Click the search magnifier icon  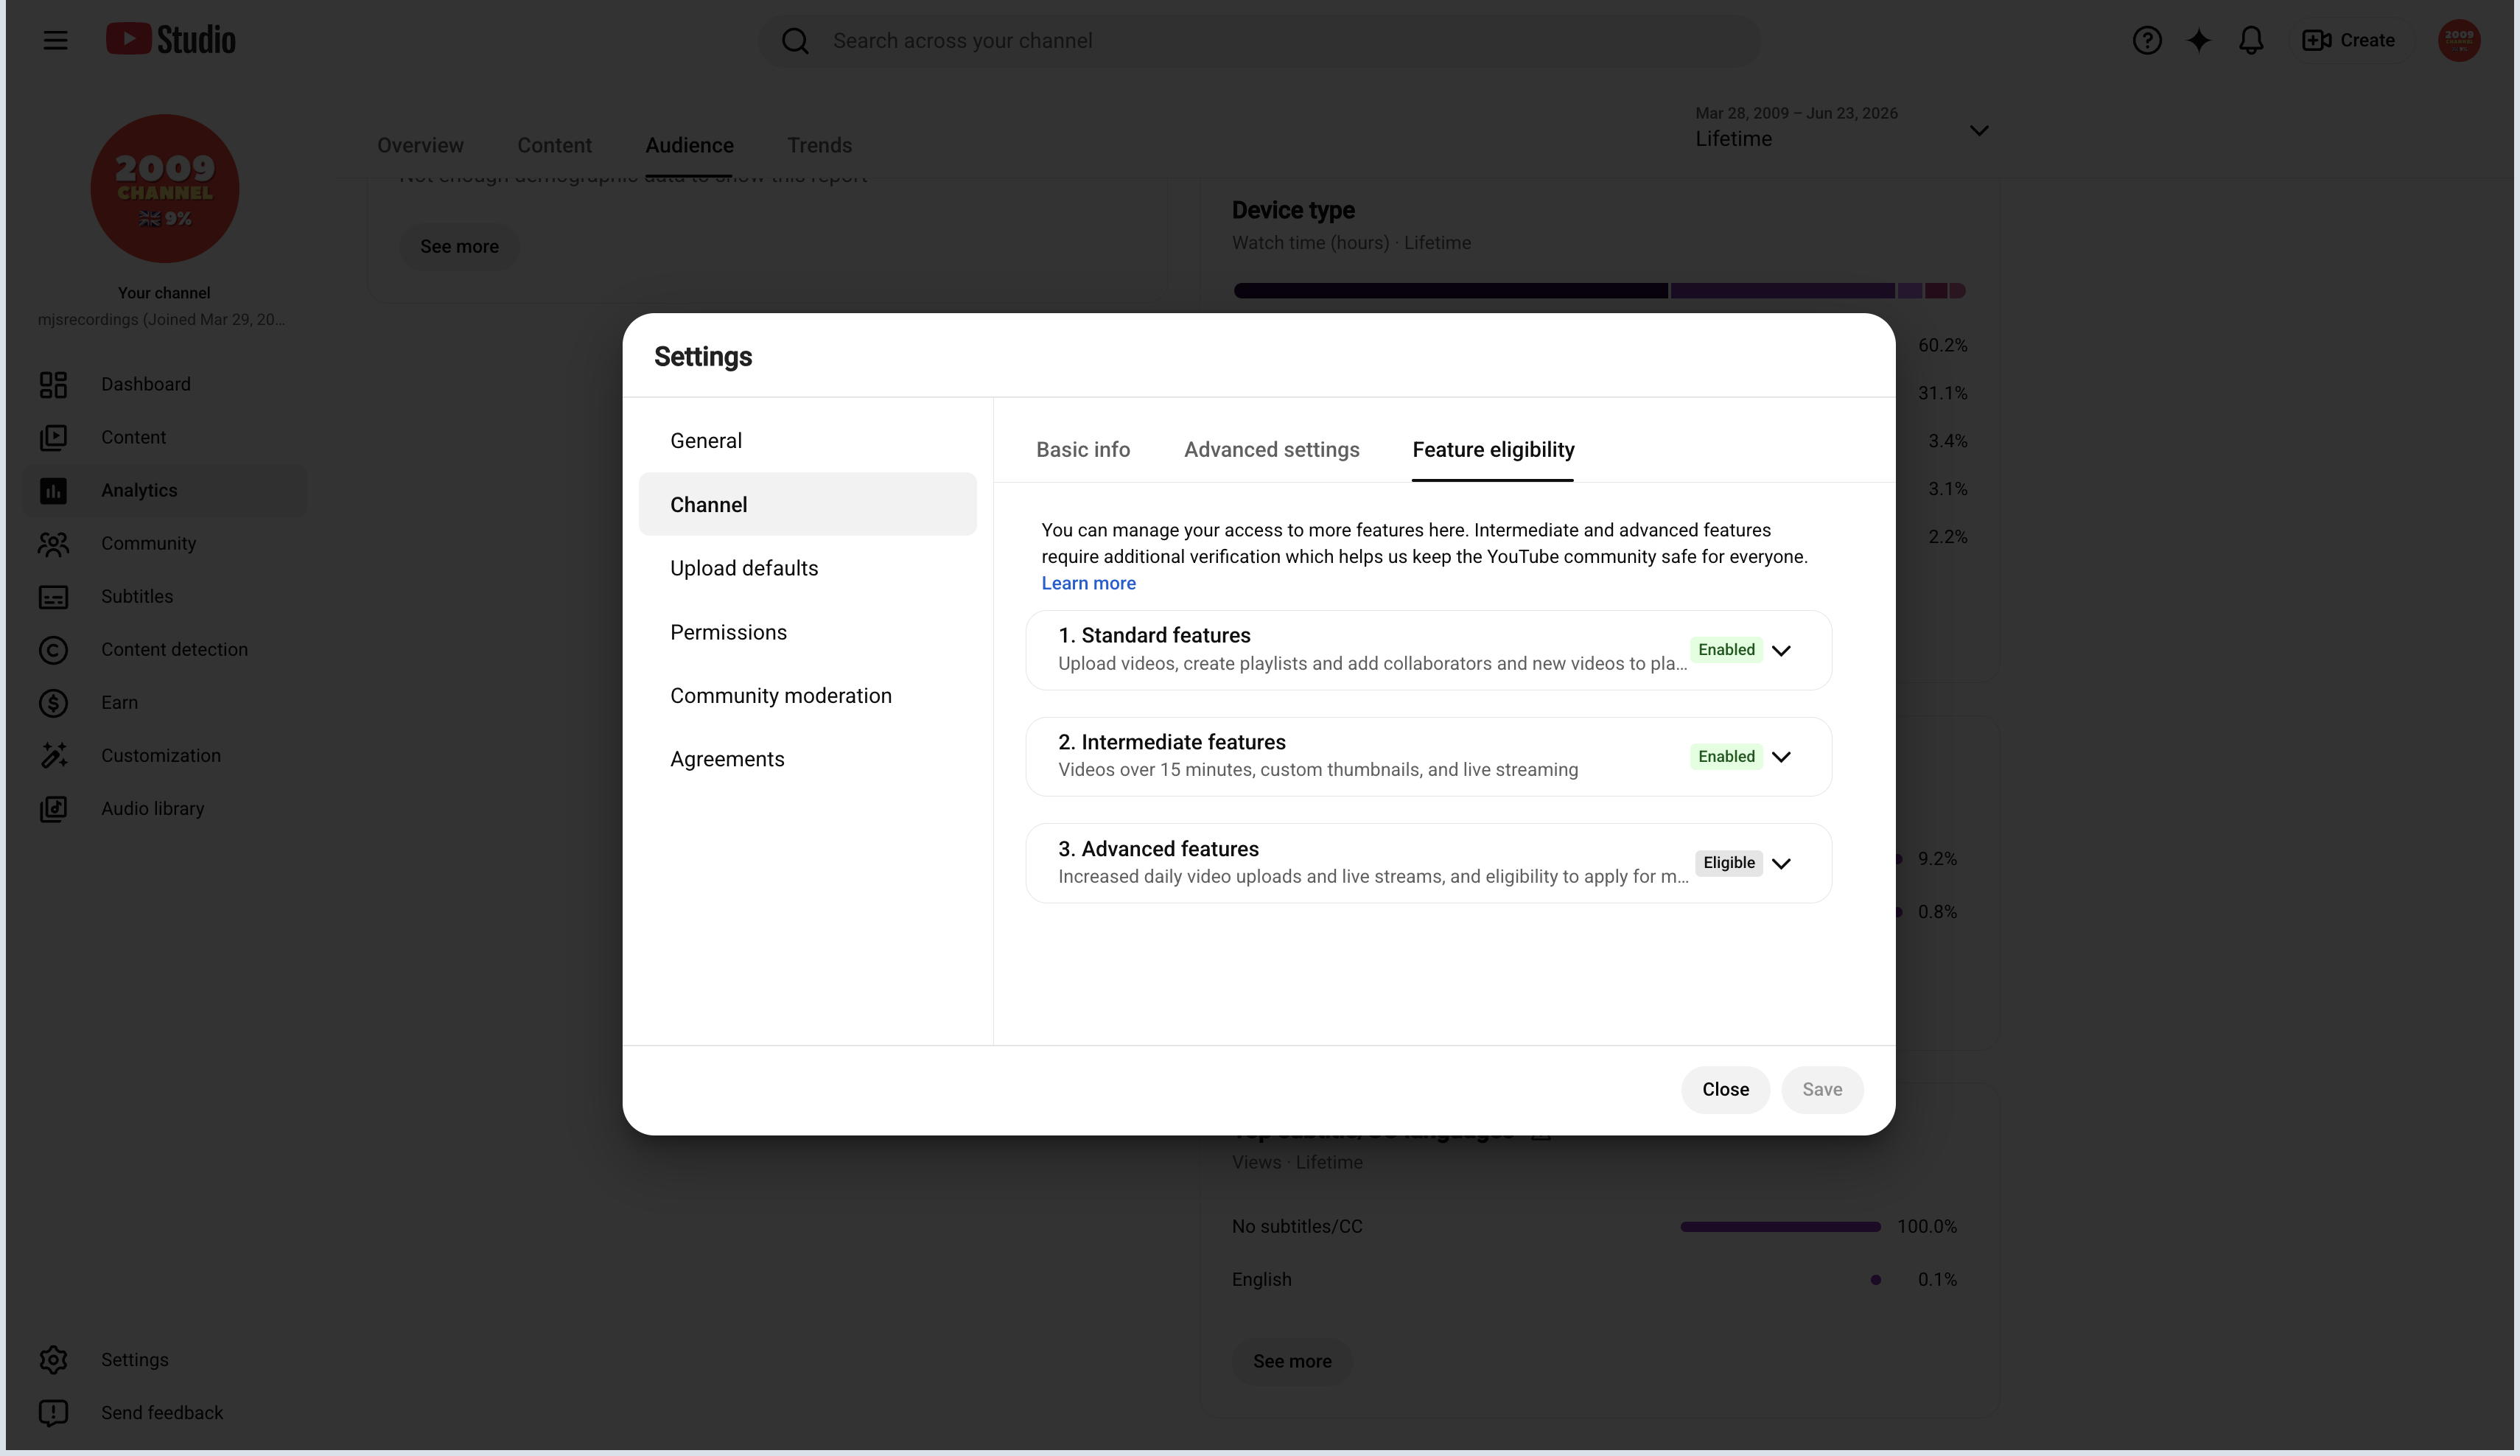[x=795, y=41]
